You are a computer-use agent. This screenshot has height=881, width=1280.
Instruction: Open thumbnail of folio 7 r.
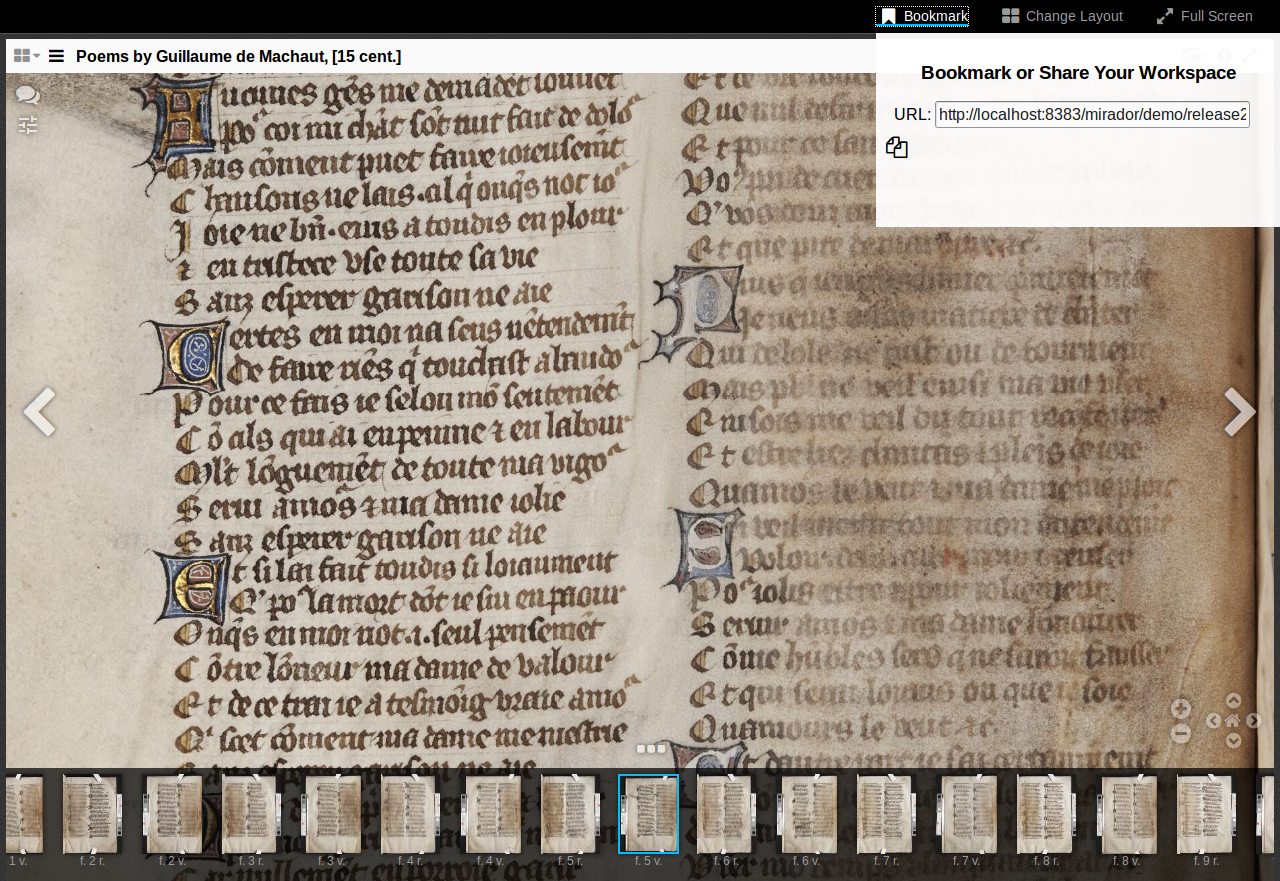[x=887, y=814]
